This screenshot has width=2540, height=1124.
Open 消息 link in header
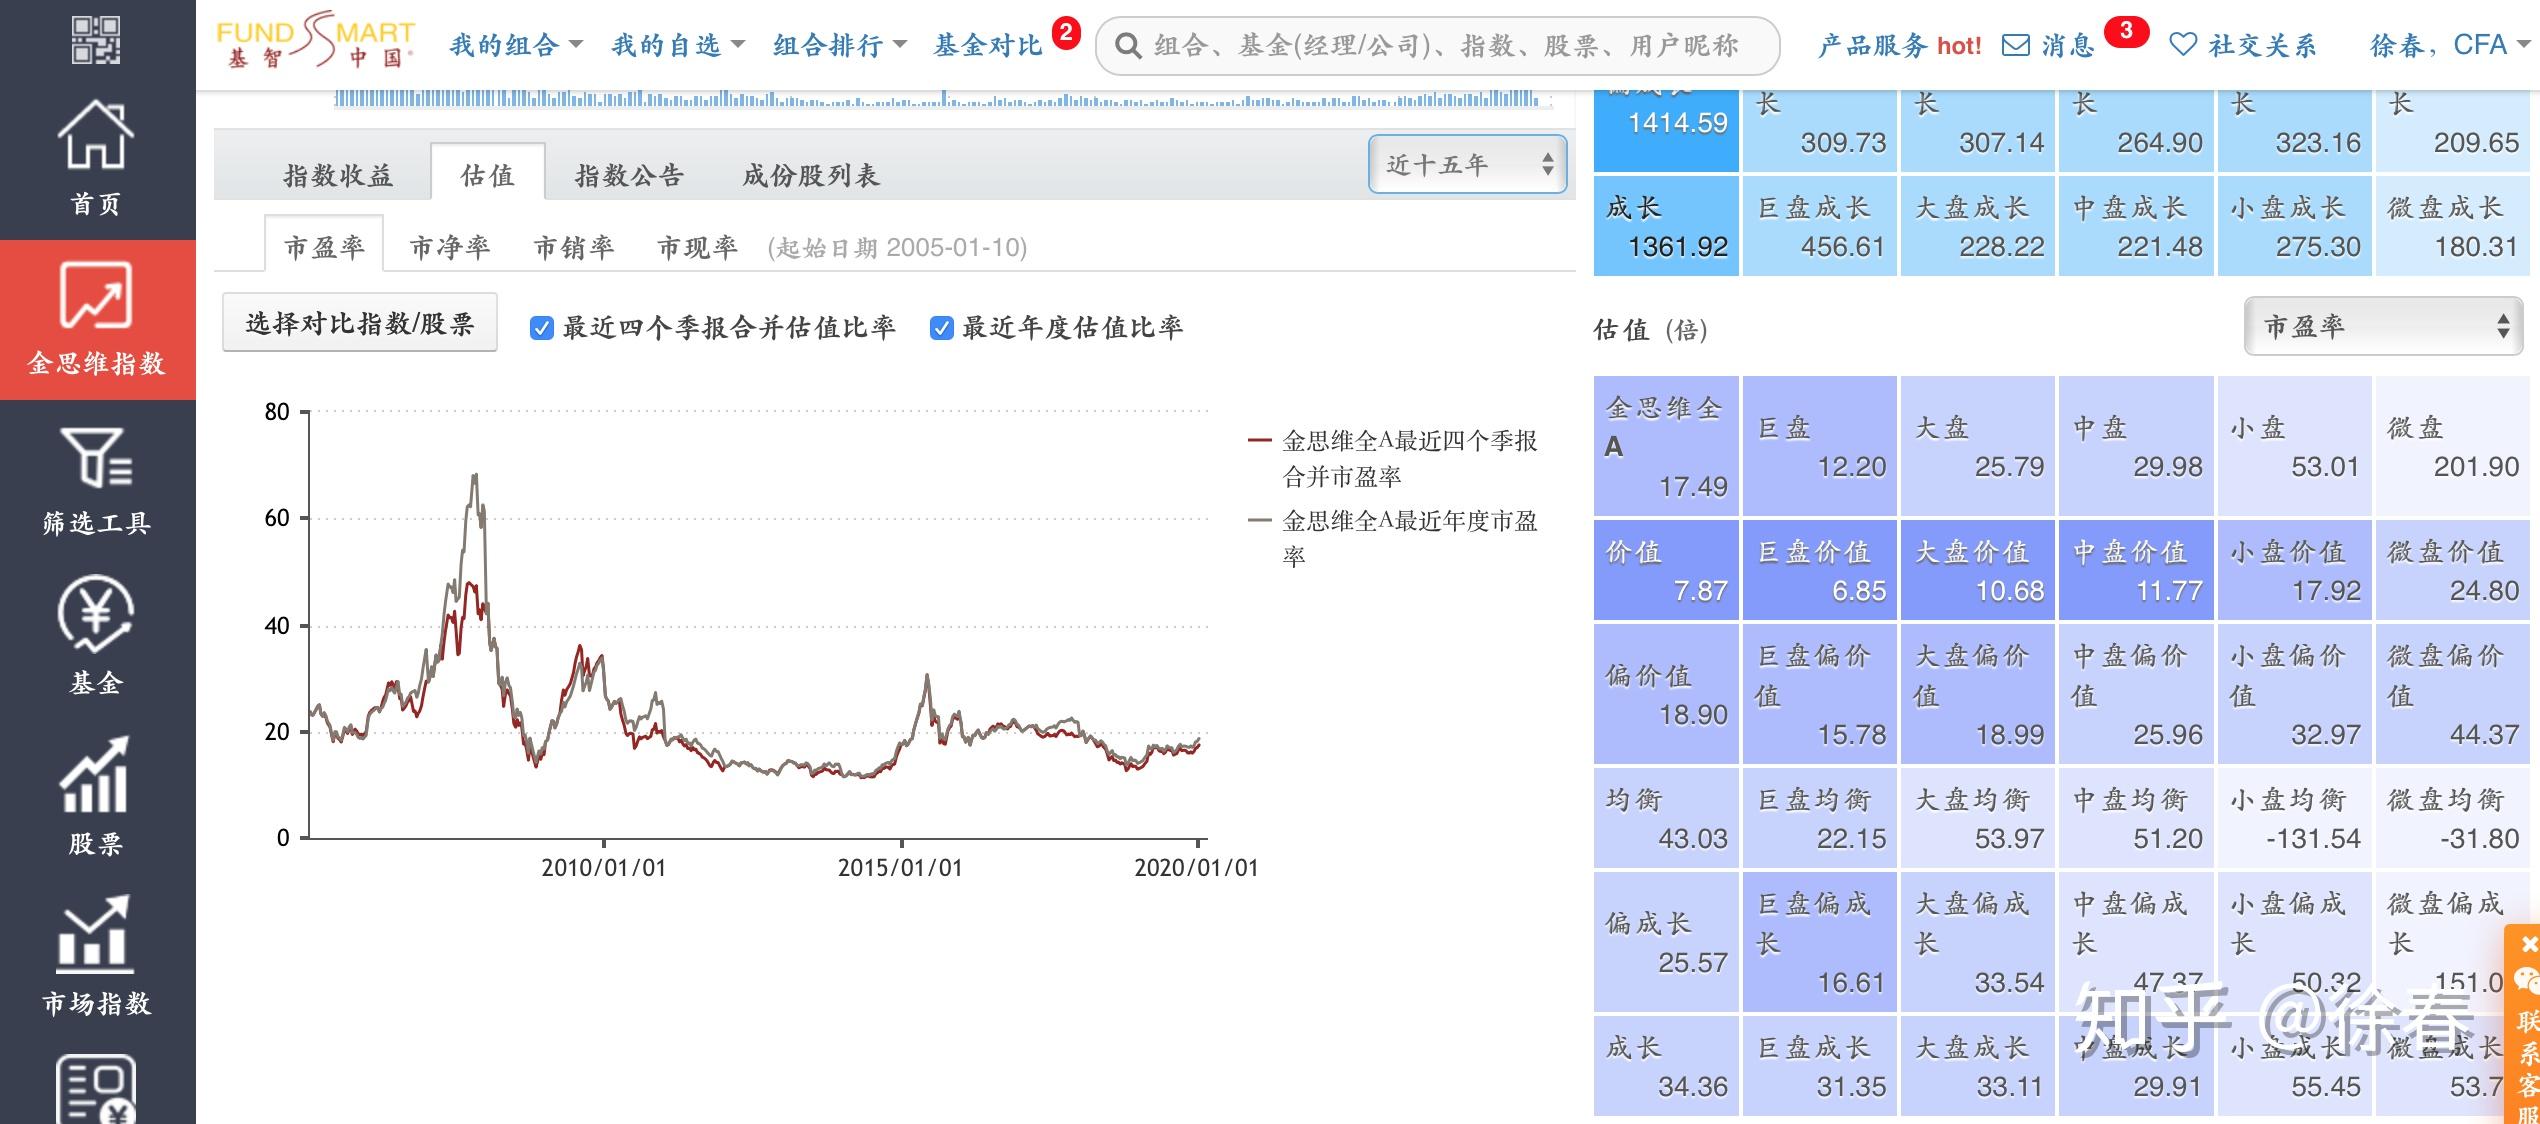point(2068,46)
